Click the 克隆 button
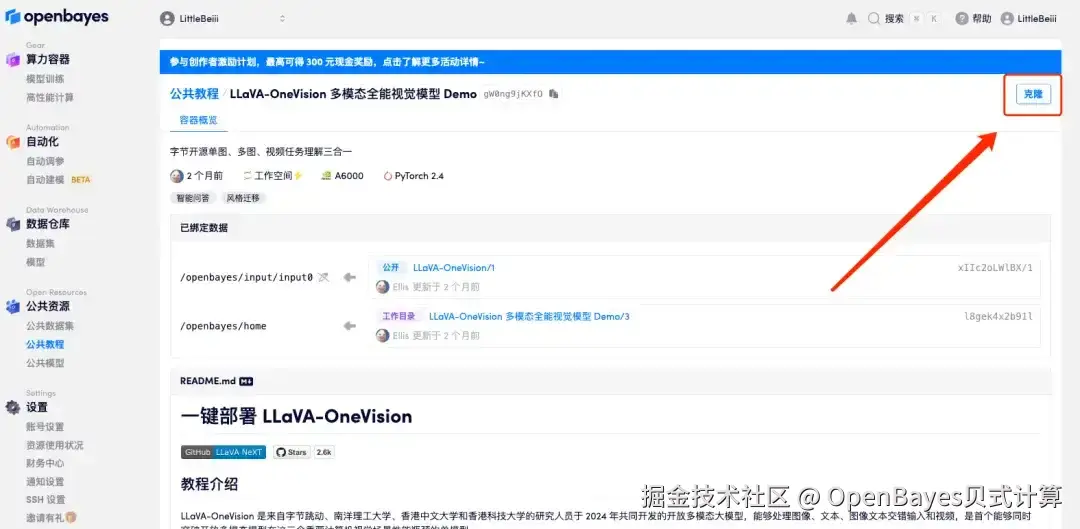The height and width of the screenshot is (529, 1080). point(1032,94)
